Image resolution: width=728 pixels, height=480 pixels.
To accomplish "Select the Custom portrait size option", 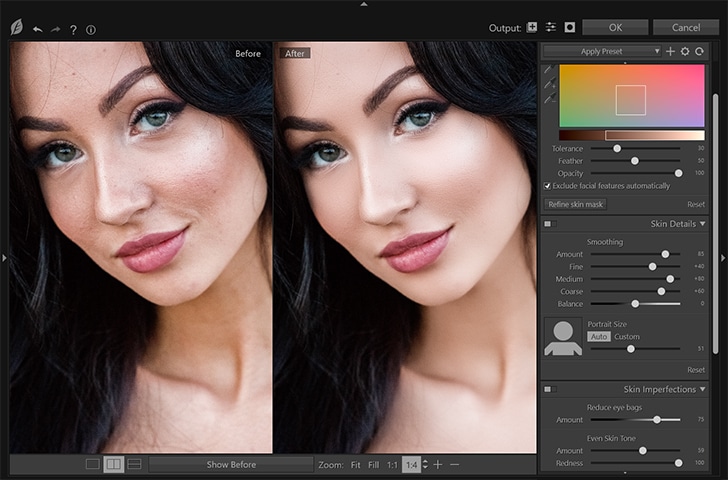I will coord(627,337).
